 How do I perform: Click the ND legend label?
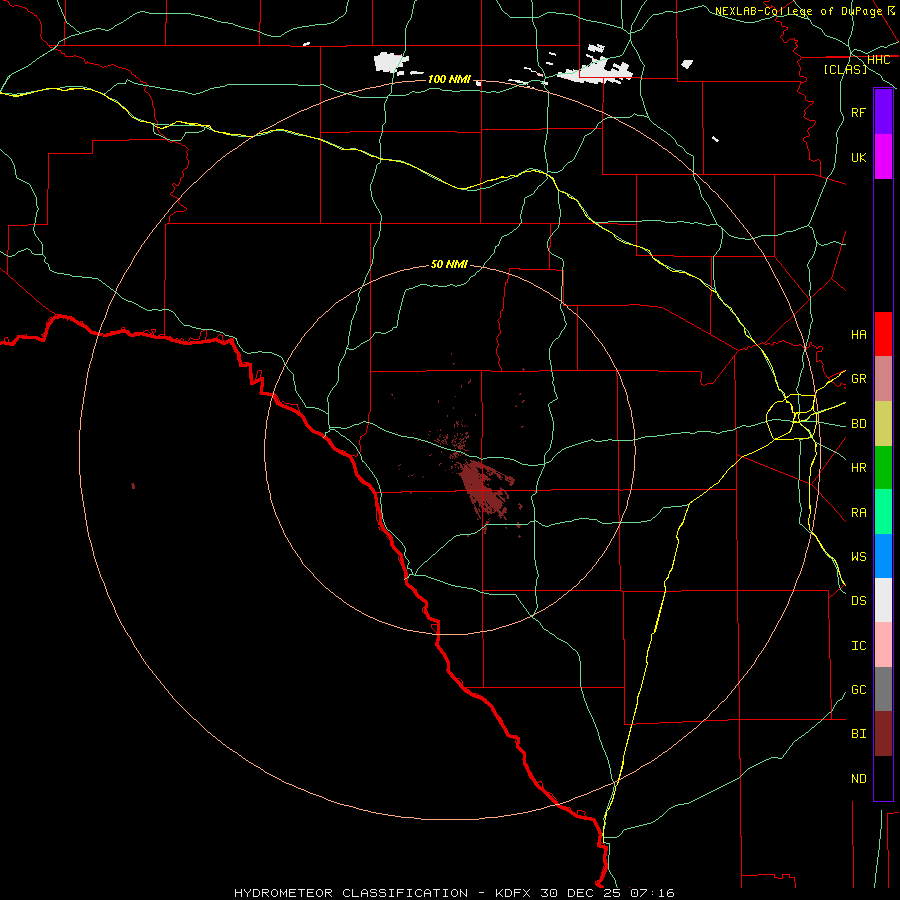pos(858,778)
